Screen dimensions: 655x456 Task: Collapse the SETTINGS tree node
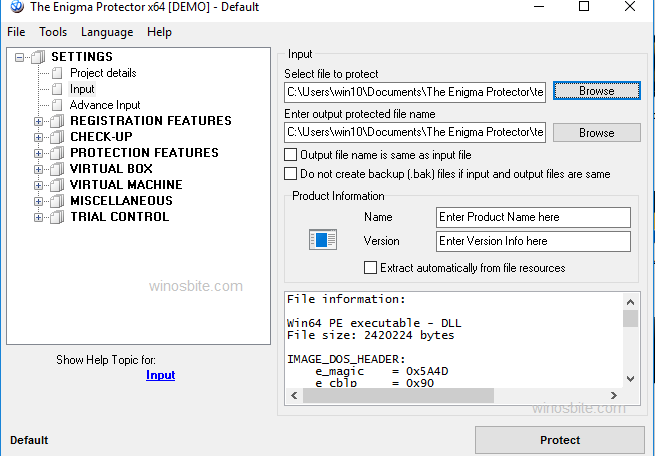19,57
